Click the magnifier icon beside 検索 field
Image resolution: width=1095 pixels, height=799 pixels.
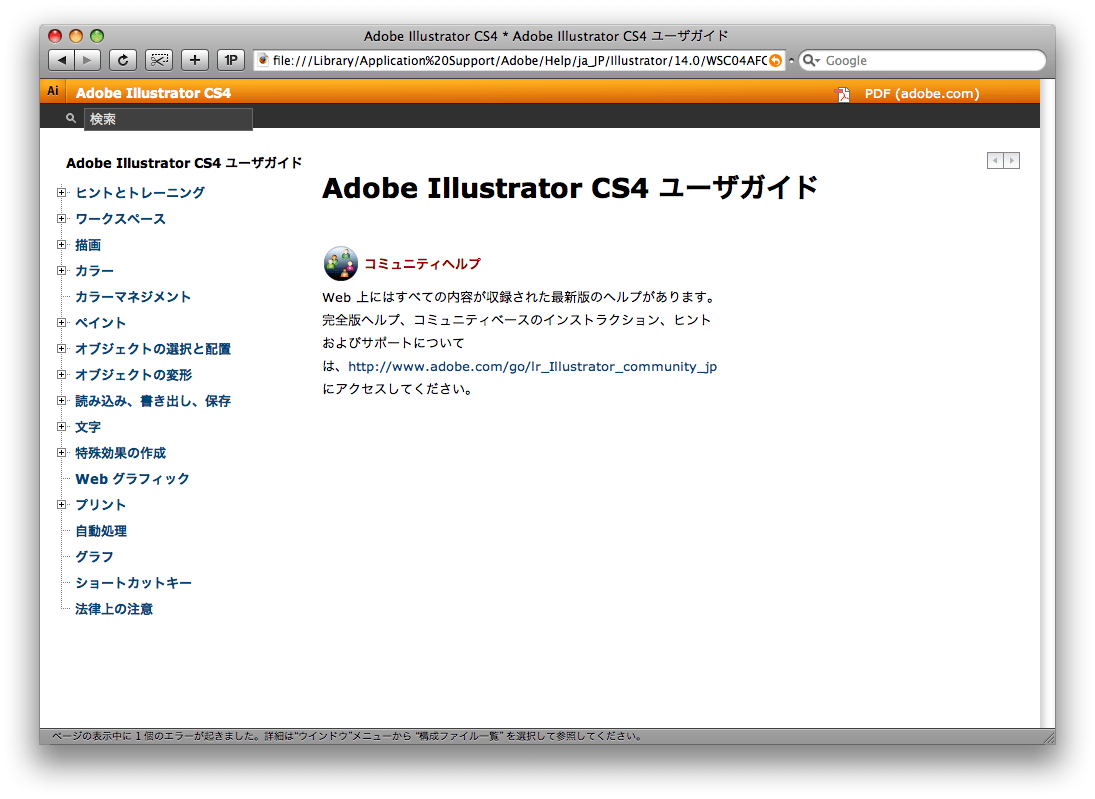click(x=71, y=119)
